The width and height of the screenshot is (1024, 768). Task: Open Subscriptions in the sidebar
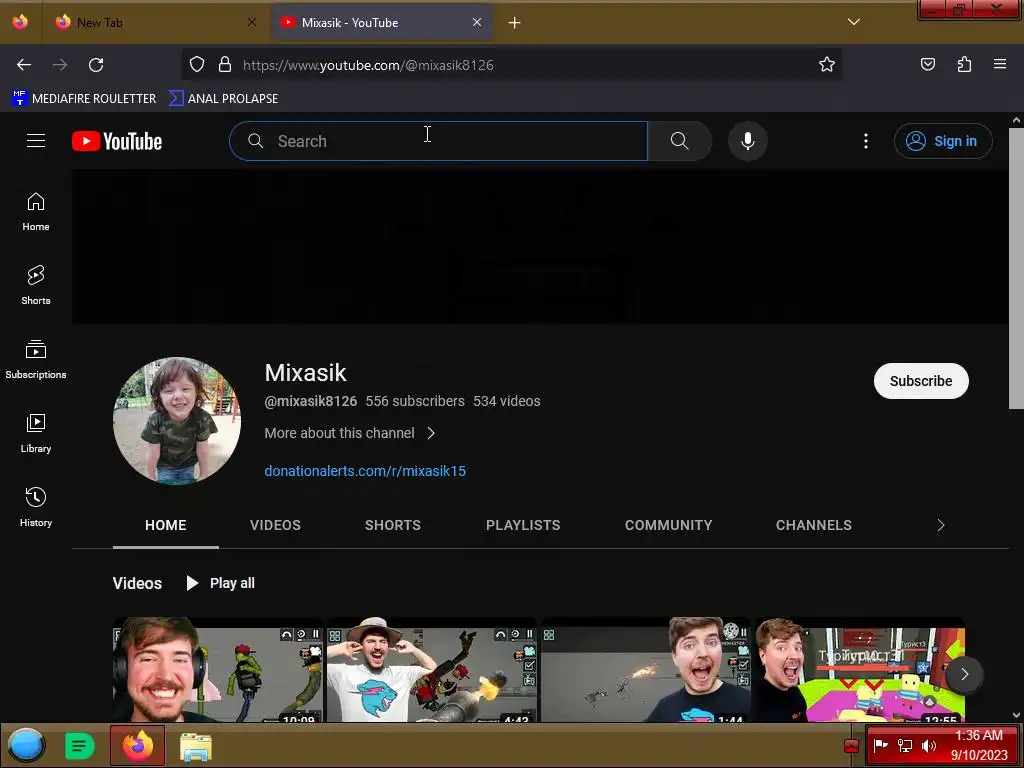tap(36, 360)
